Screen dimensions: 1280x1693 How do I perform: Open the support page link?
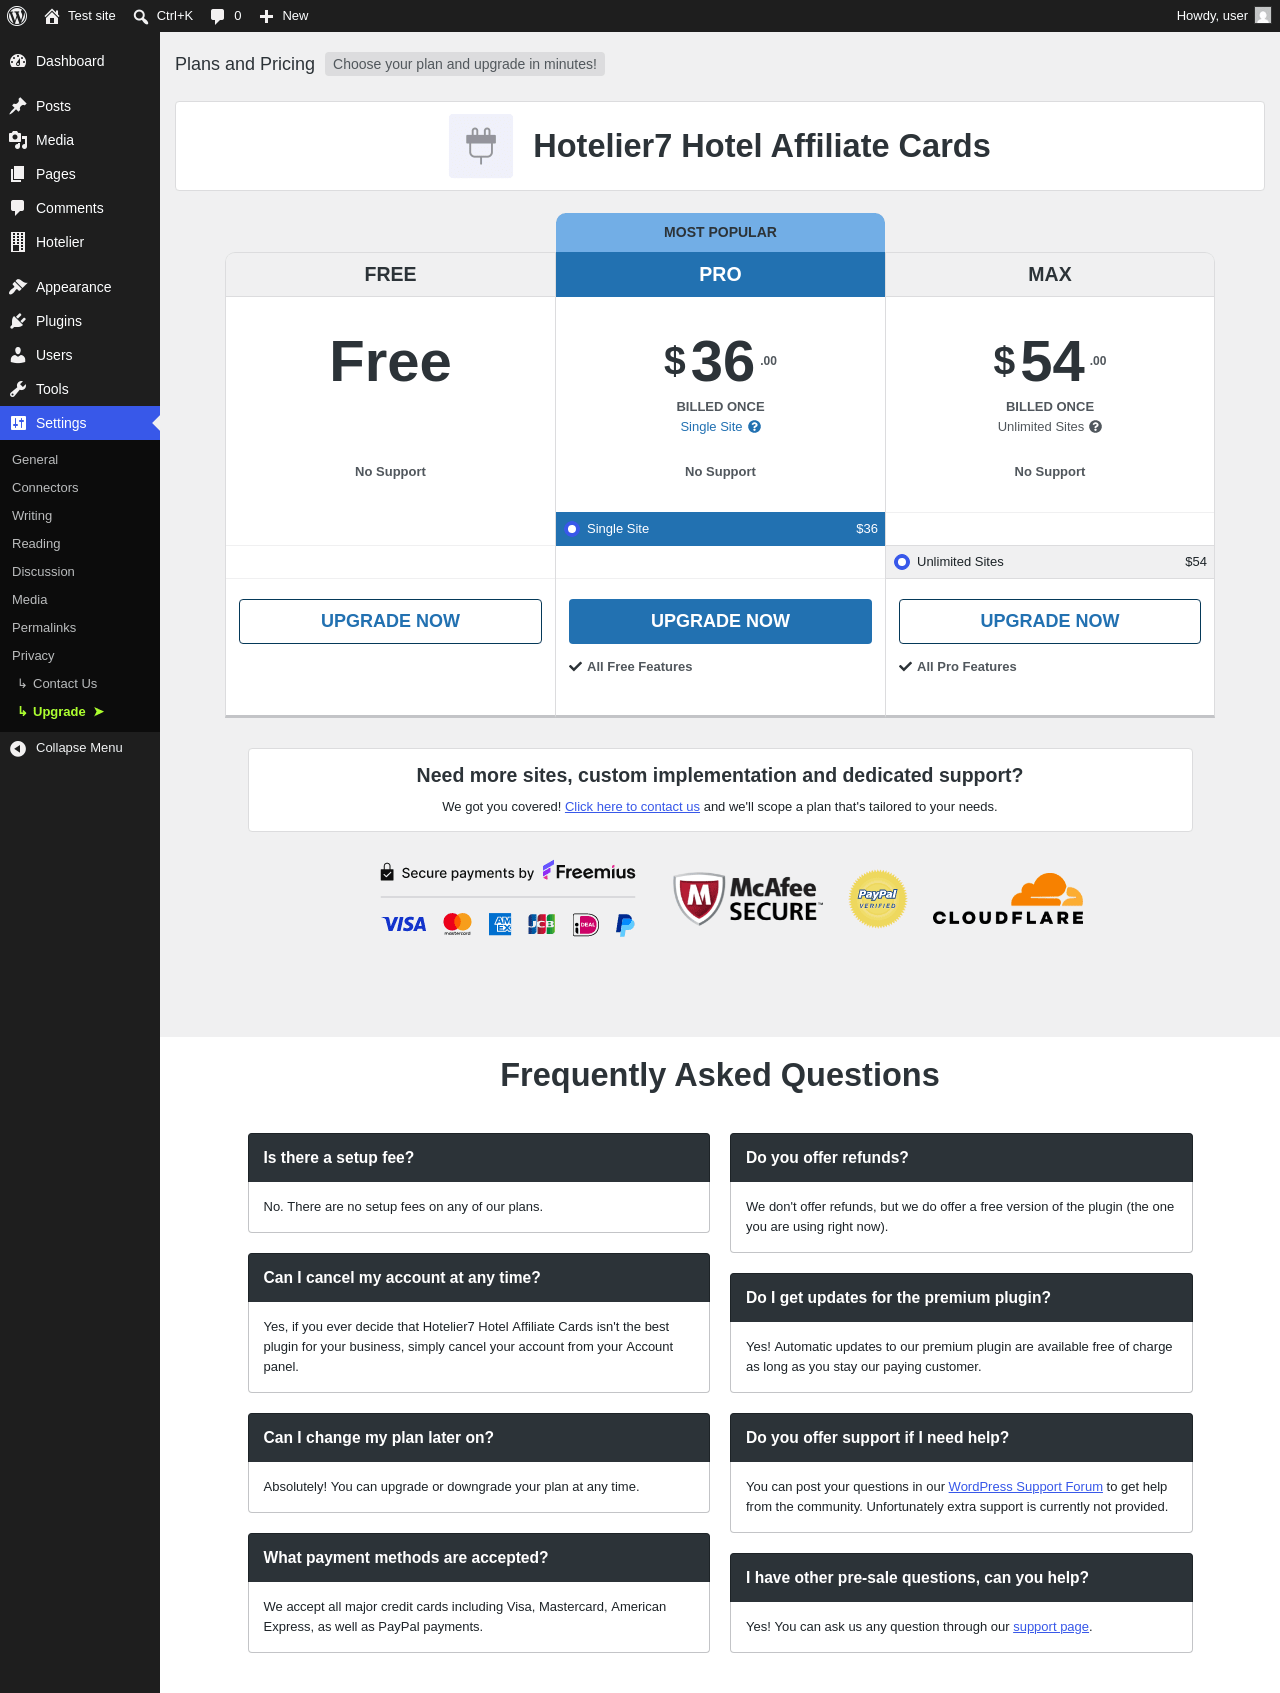(x=1051, y=1627)
